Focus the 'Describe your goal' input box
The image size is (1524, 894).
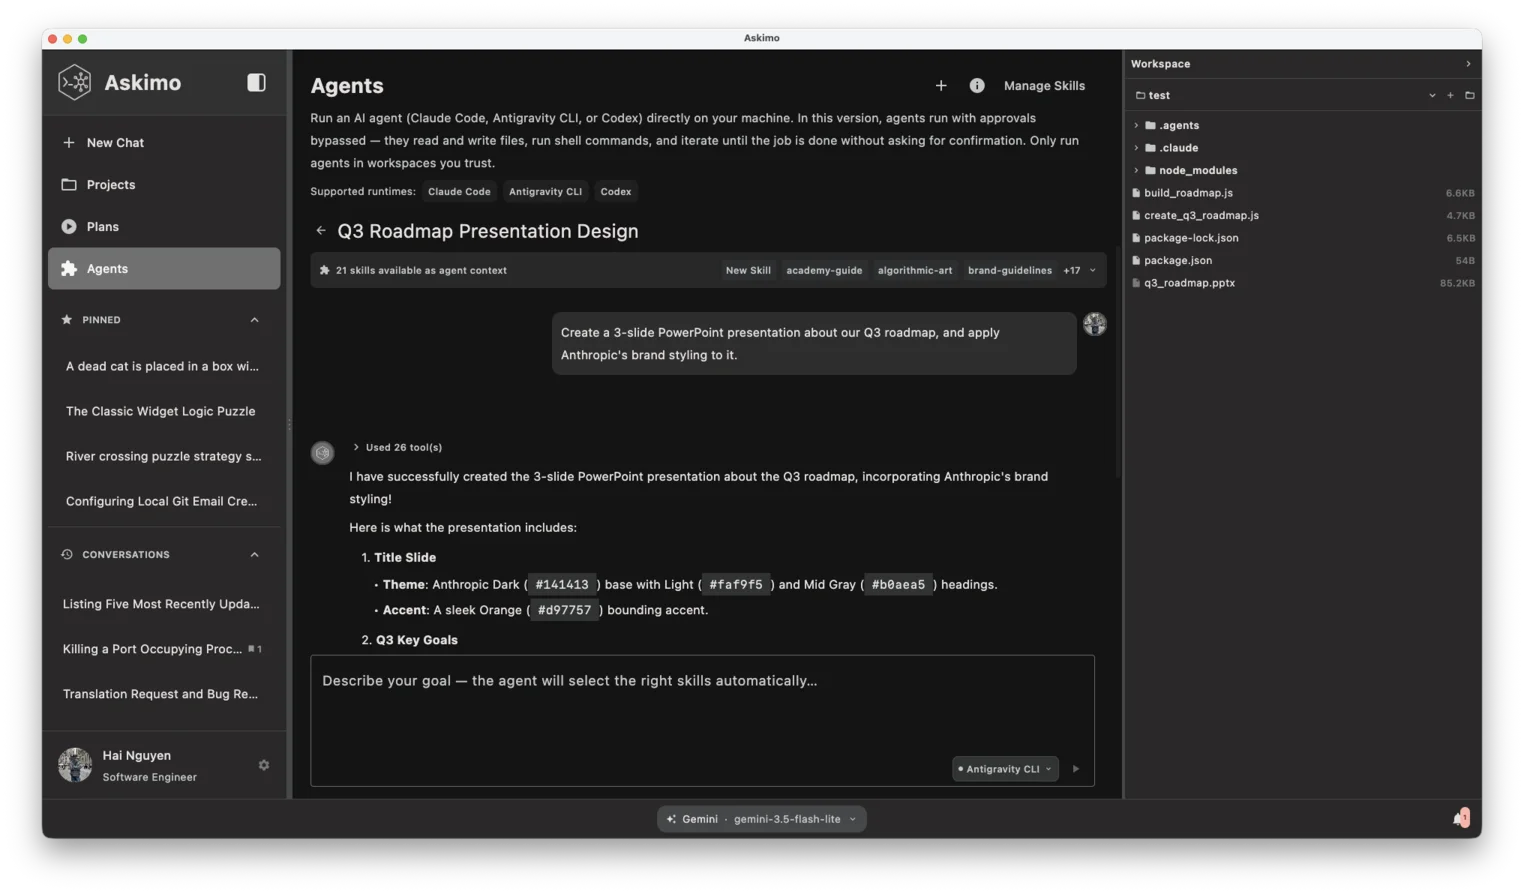(702, 720)
